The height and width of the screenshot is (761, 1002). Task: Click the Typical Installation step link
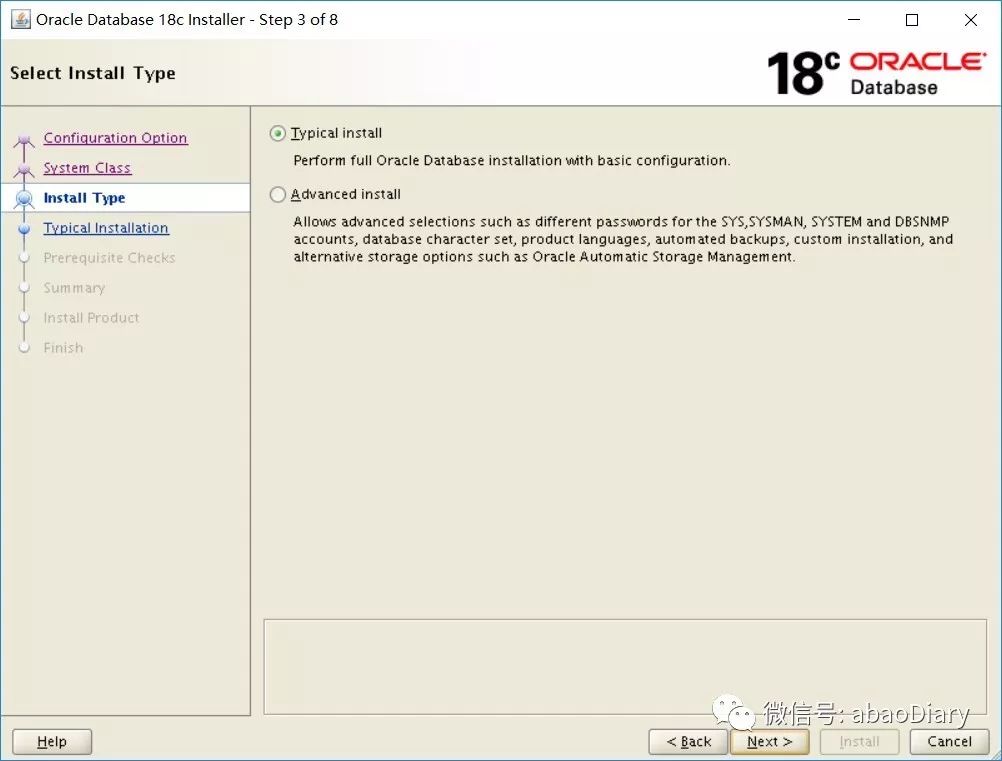tap(106, 228)
